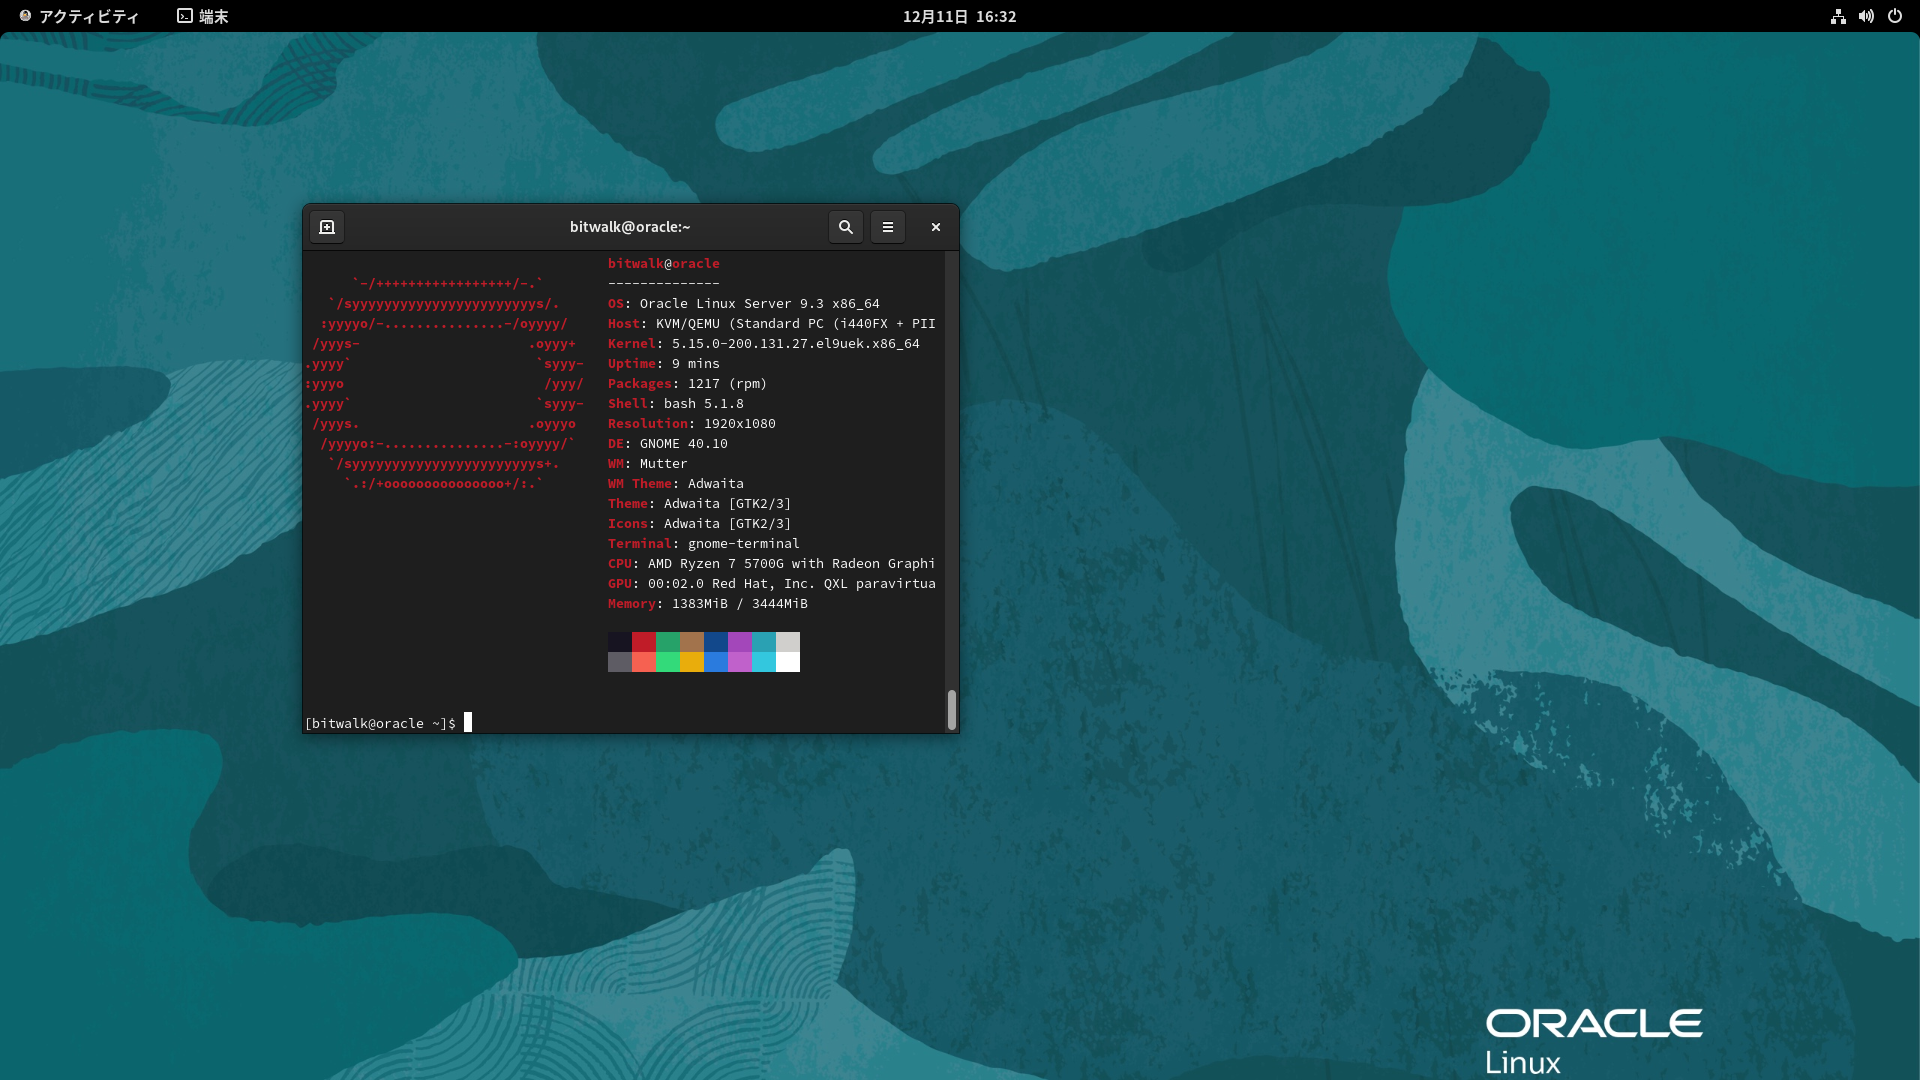
Task: Open the power system menu
Action: pyautogui.click(x=1894, y=16)
